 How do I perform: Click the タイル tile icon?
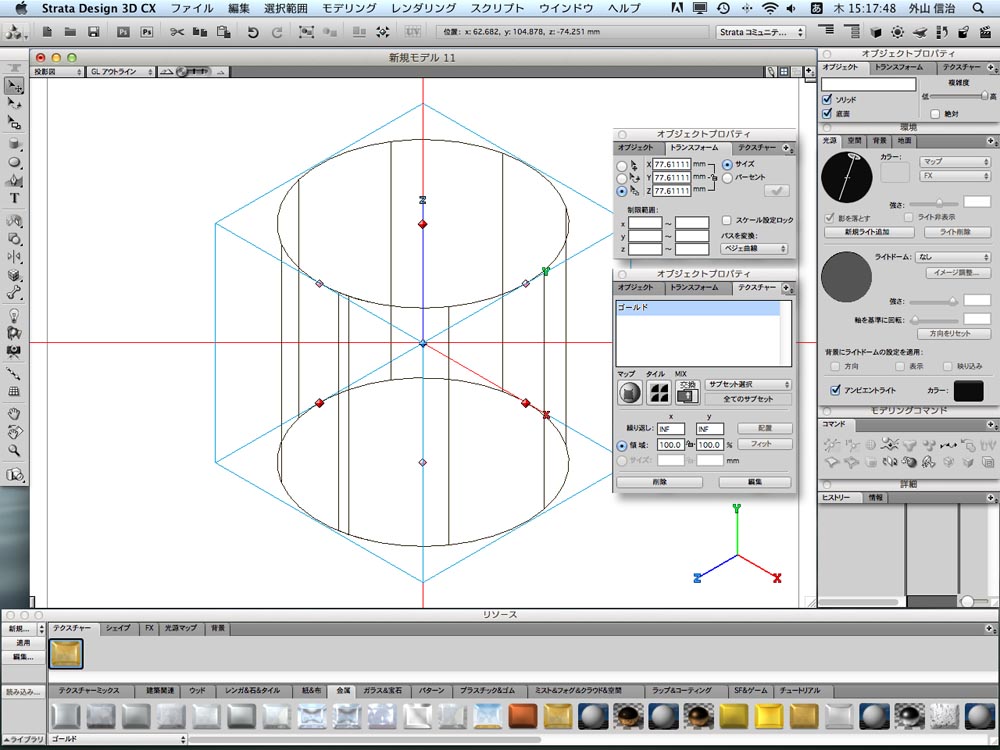click(658, 392)
